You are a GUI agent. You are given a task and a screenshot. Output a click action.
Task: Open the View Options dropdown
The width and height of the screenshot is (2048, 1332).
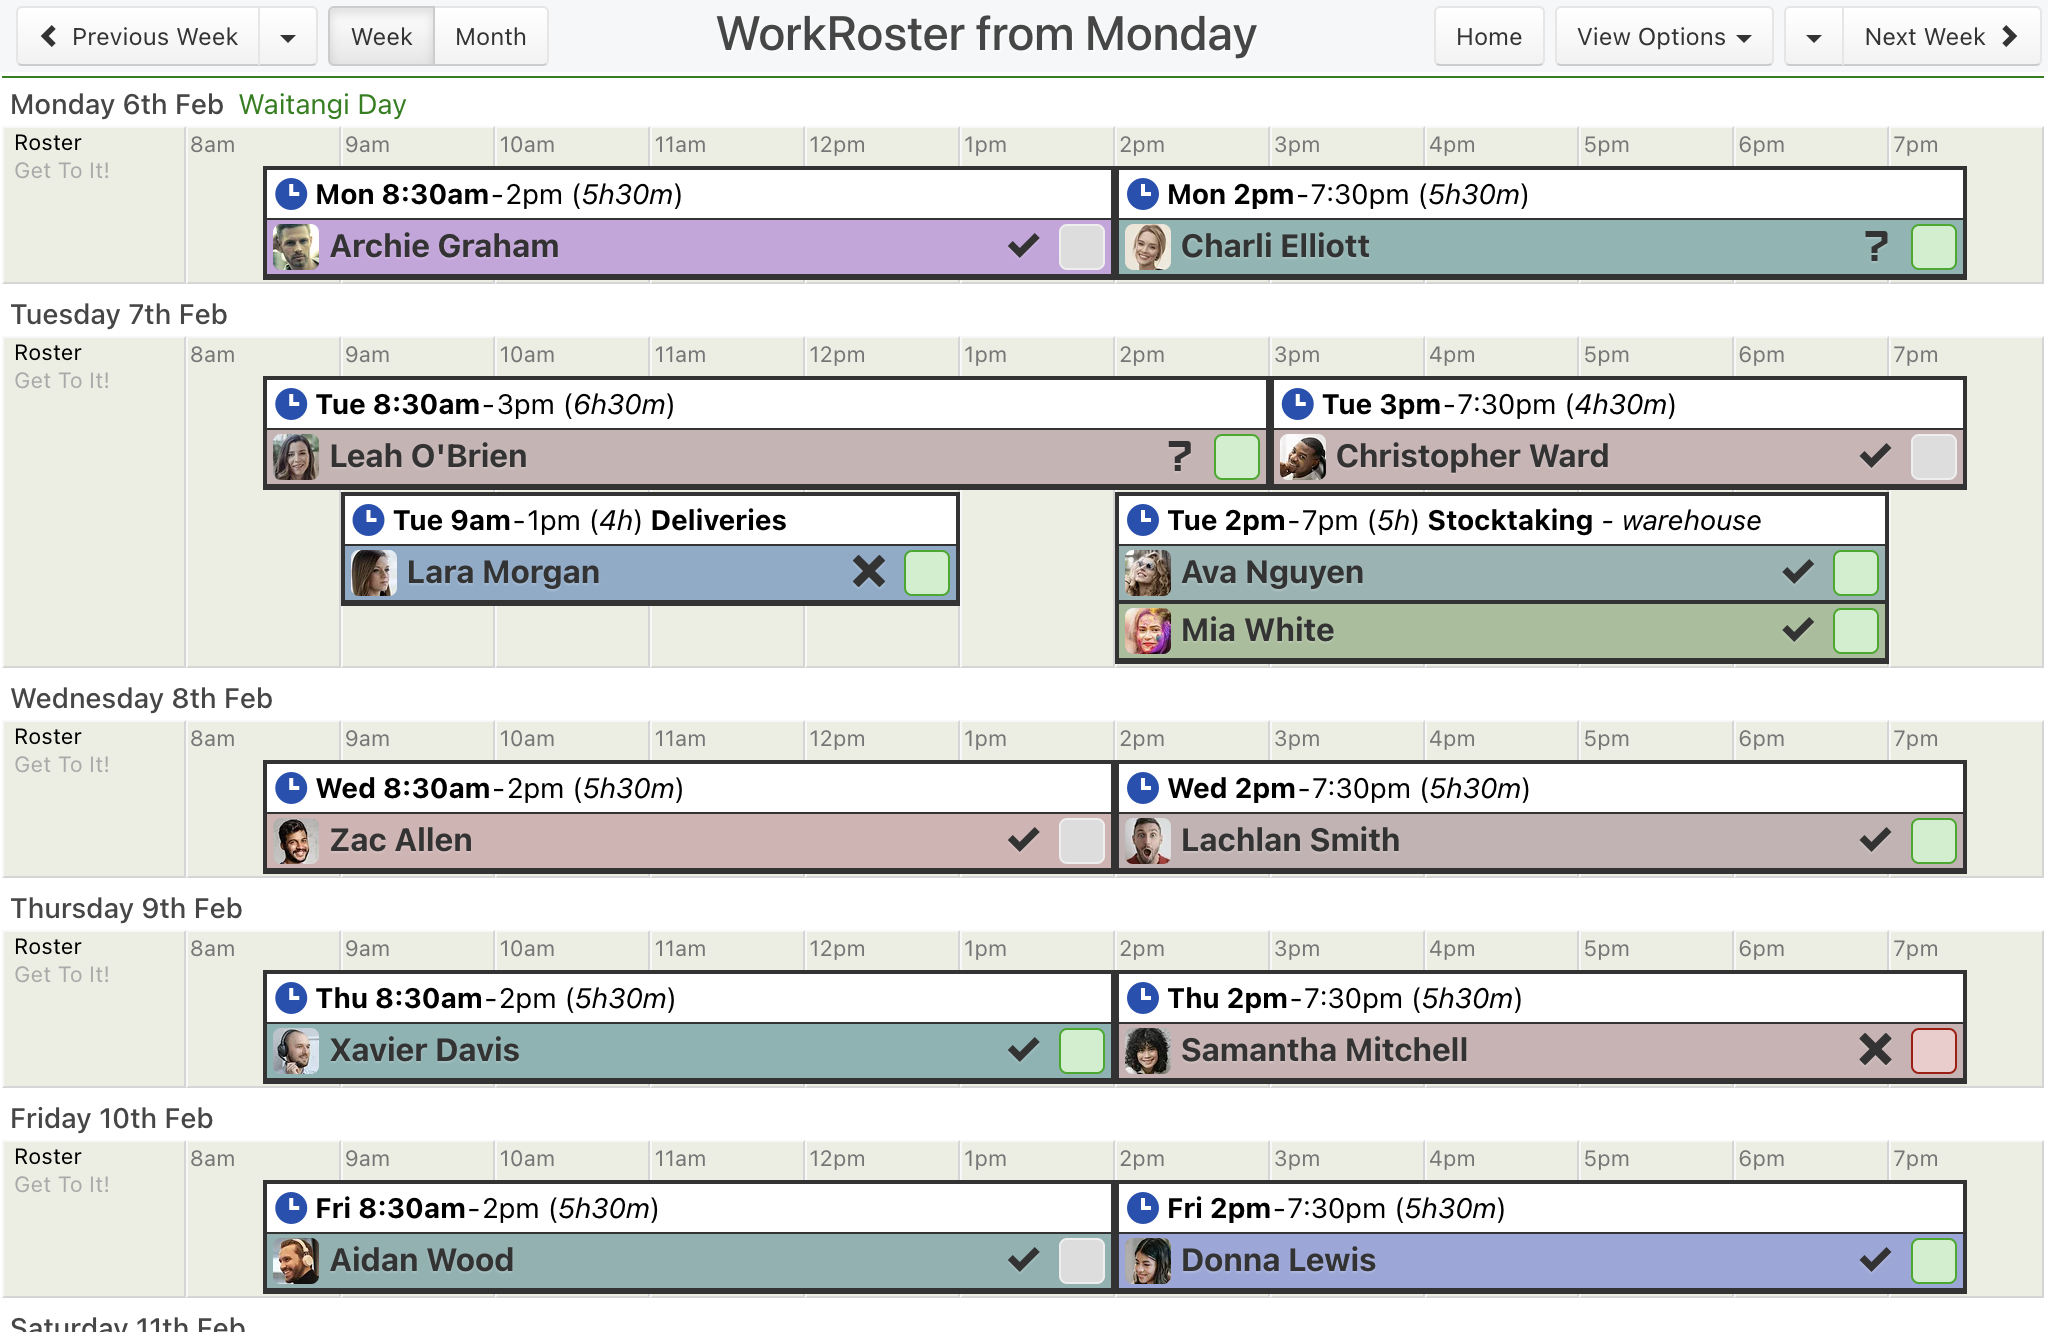tap(1664, 37)
